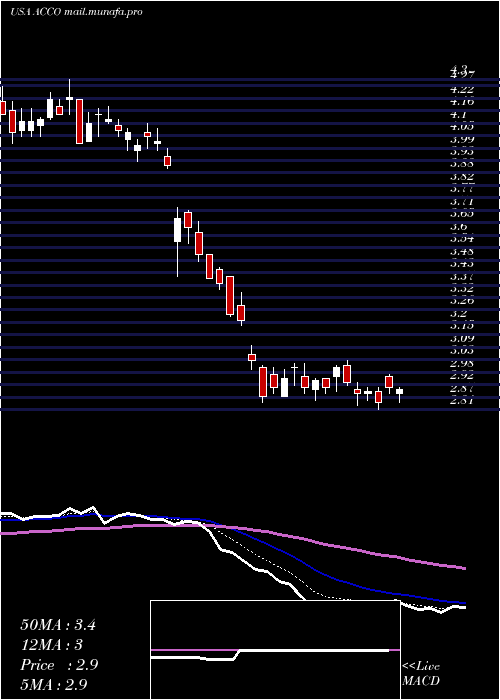Viewport: 500px width, 700px height.
Task: Select the 3.99 price axis label
Action: coord(462,139)
